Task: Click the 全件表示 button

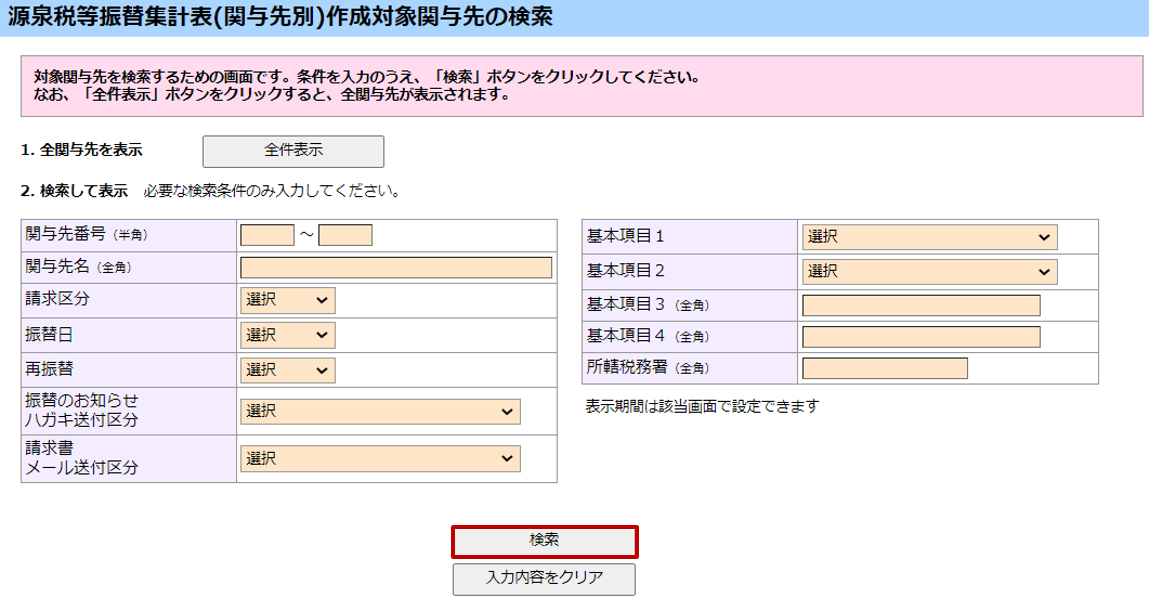Action: click(293, 151)
